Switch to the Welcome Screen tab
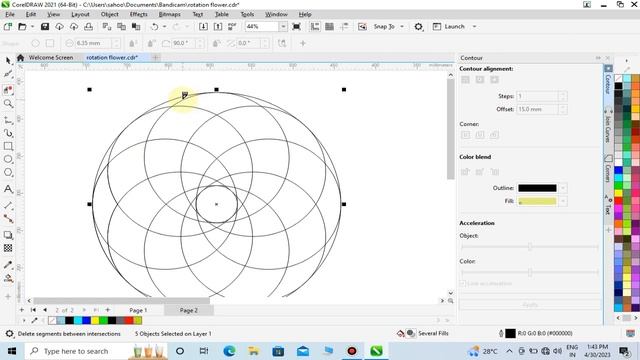The width and height of the screenshot is (640, 360). pos(51,58)
